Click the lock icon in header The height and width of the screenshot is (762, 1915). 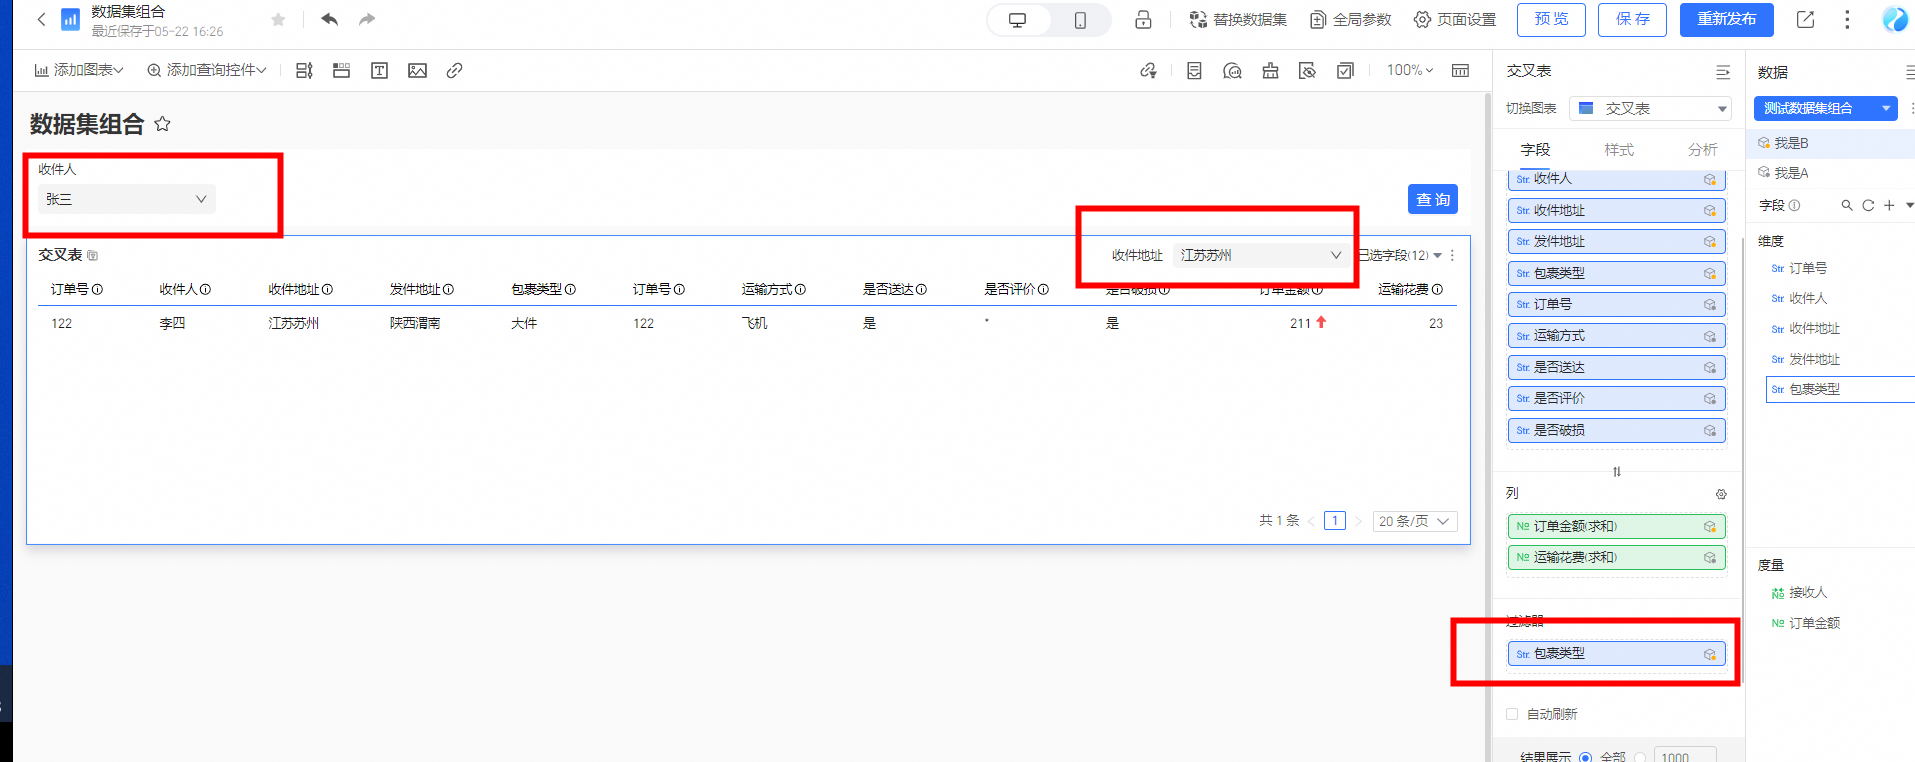coord(1143,20)
